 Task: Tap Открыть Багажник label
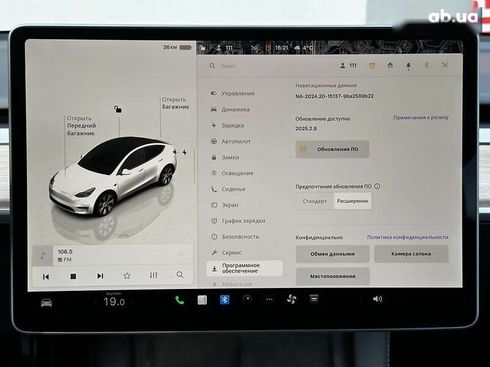tap(175, 103)
